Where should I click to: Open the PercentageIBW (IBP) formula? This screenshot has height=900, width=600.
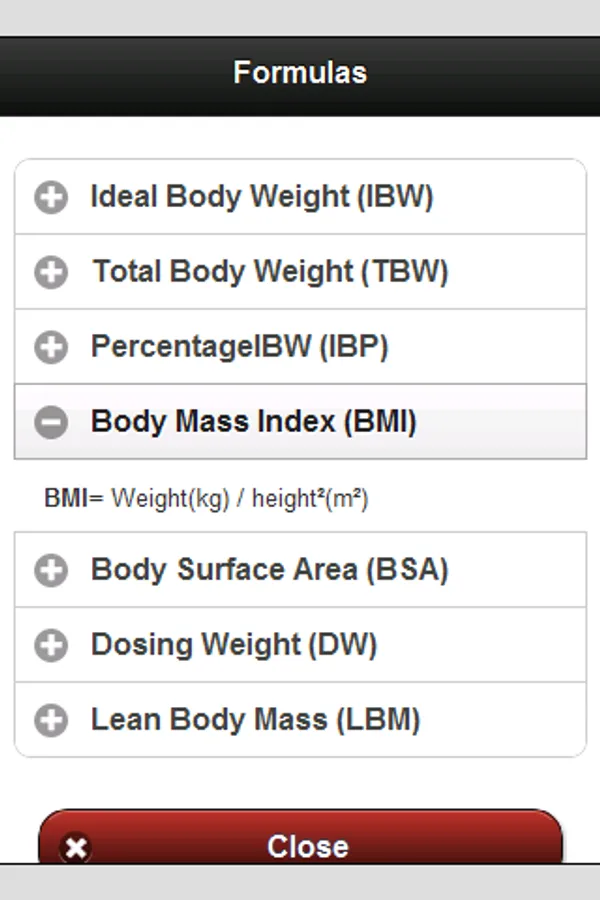coord(240,347)
